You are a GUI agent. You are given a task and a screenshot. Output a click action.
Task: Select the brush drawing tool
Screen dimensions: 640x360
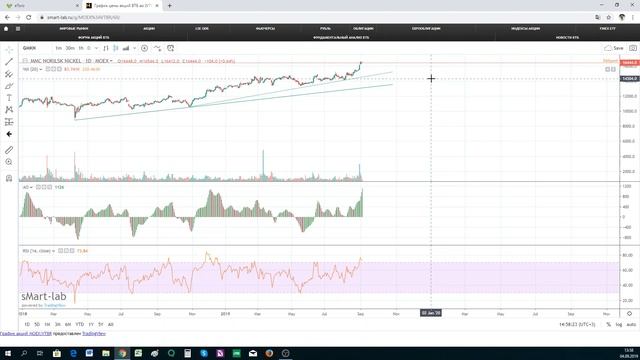pyautogui.click(x=9, y=86)
